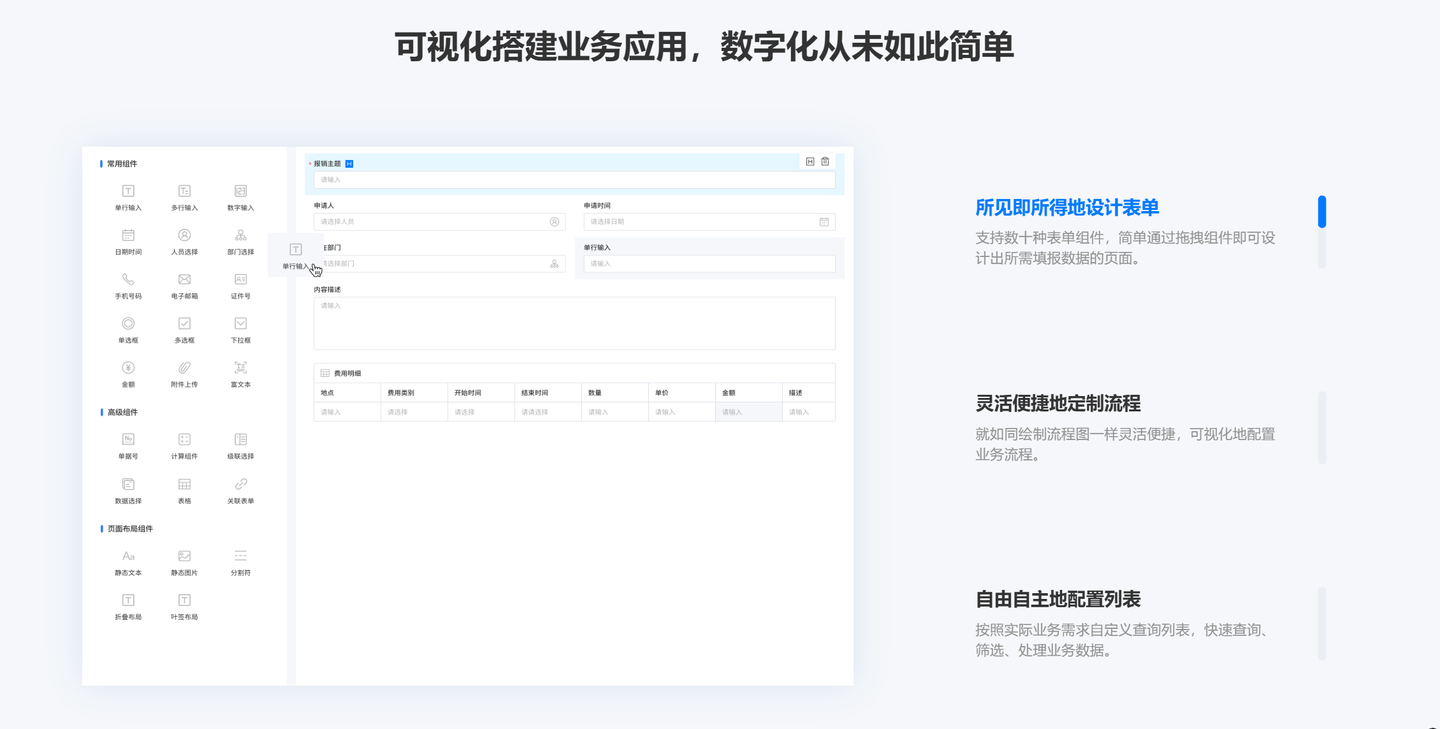Open the 开始时间 select cell
Screen dimensions: 1440x729
pos(481,412)
